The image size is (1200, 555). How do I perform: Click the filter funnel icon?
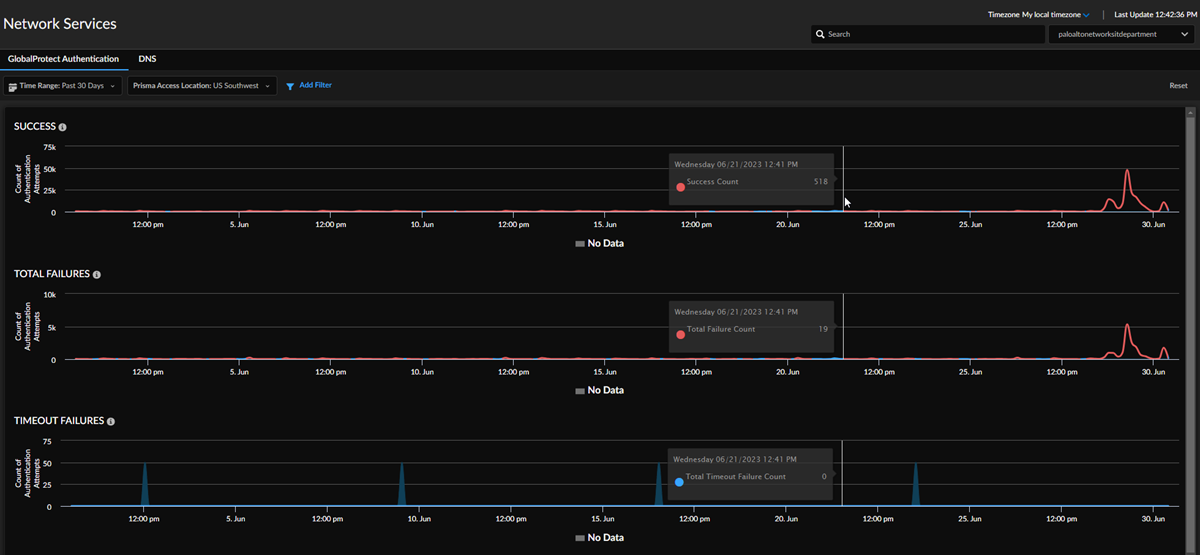(x=290, y=87)
